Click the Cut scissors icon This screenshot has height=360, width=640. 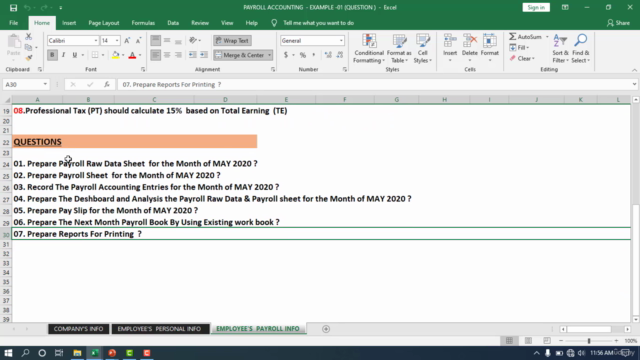click(28, 37)
